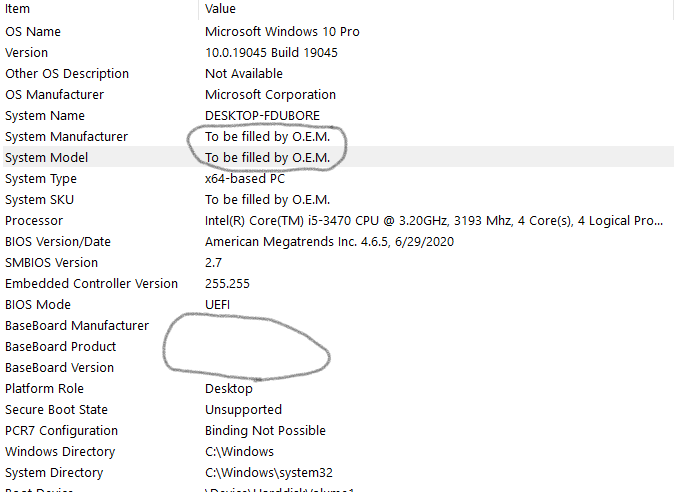Image resolution: width=689 pixels, height=492 pixels.
Task: Sort by the Item column header
Action: point(18,9)
